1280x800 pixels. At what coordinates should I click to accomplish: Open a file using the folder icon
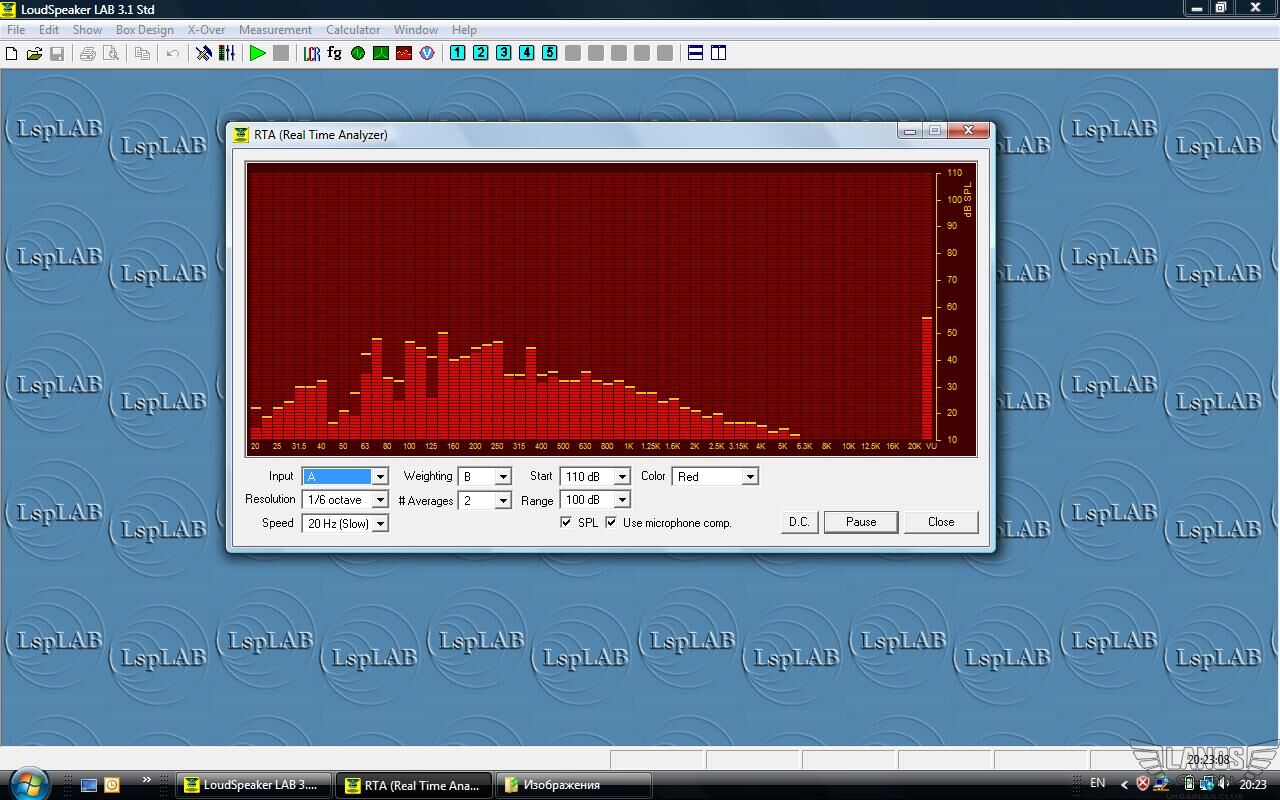click(34, 53)
